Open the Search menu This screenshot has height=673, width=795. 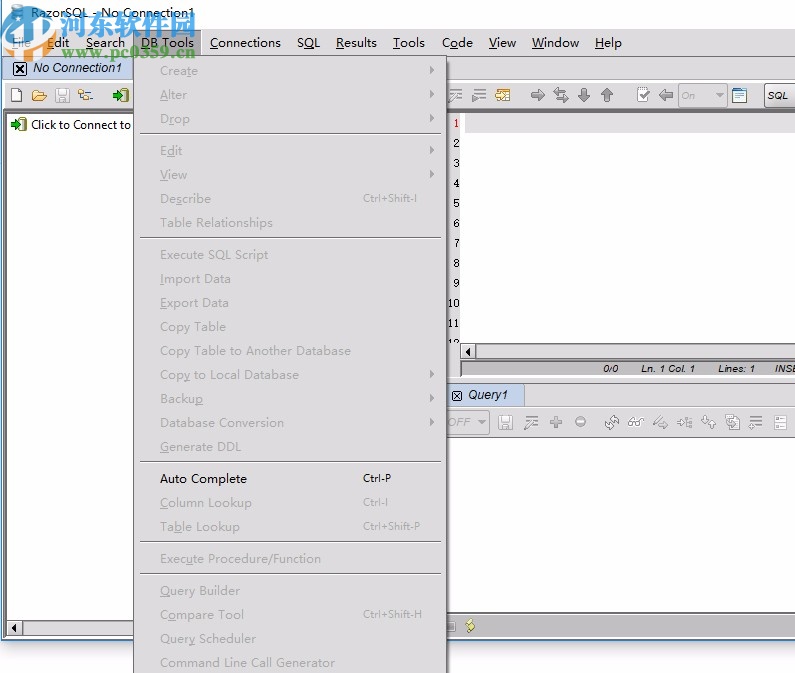105,43
